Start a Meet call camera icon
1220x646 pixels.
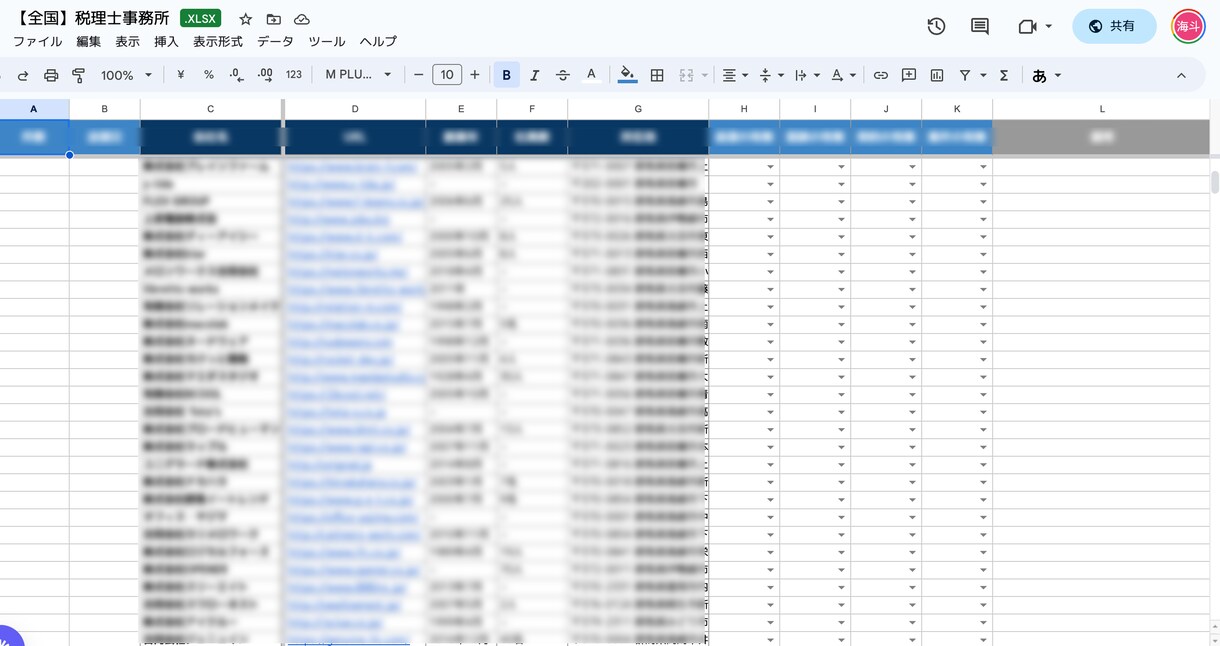1027,27
